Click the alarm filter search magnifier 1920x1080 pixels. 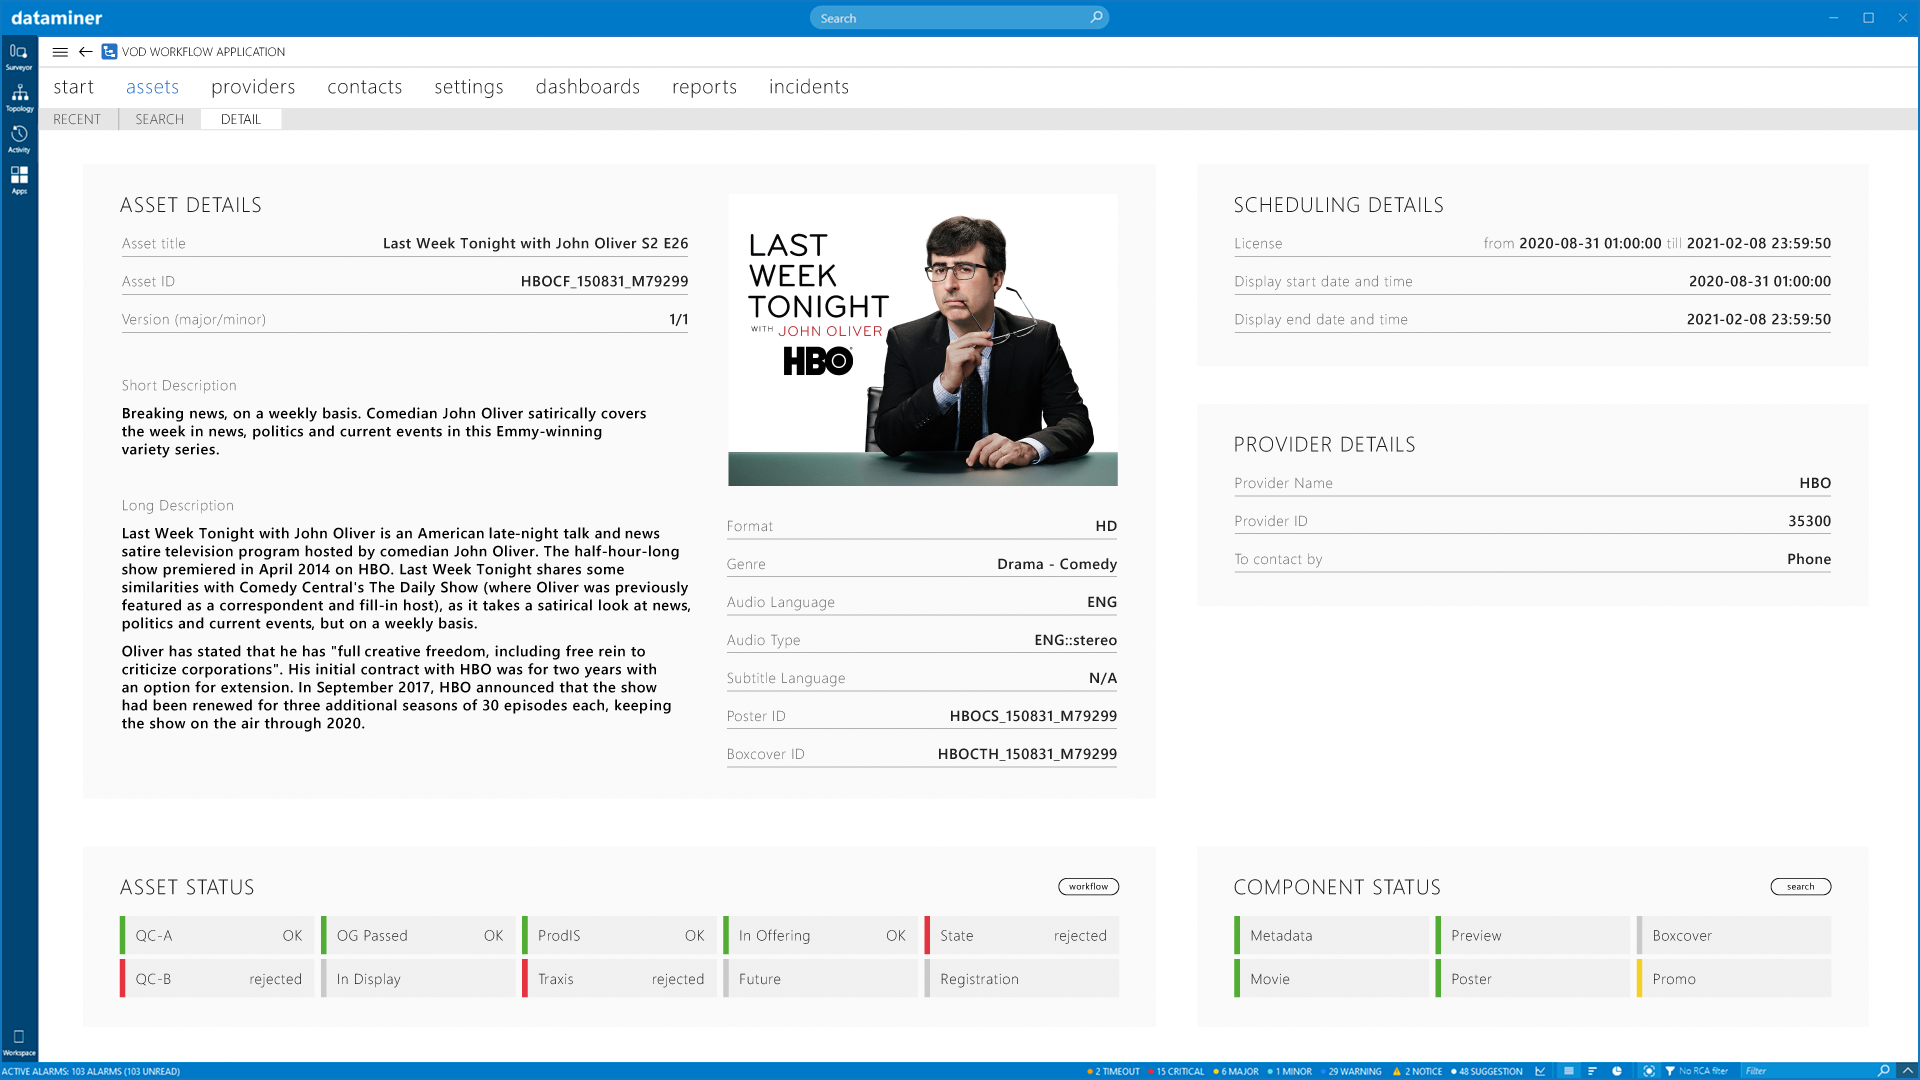[1883, 1071]
